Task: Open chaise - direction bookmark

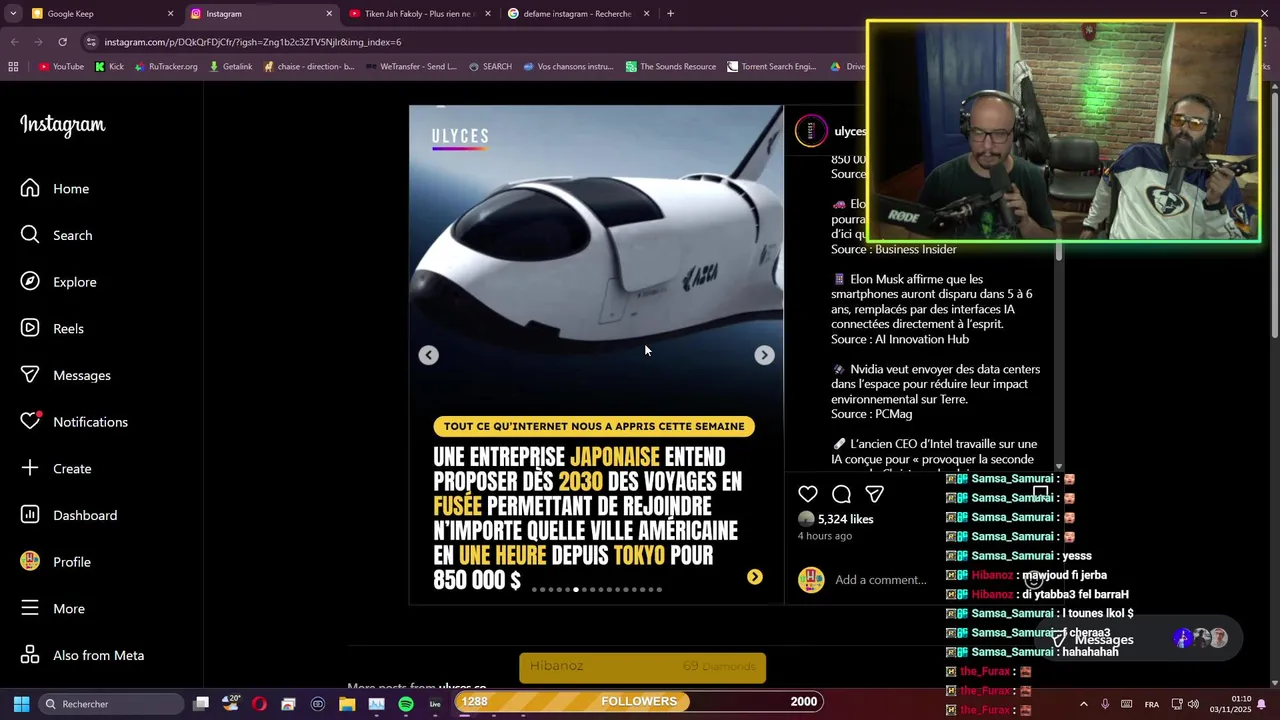Action: point(309,67)
